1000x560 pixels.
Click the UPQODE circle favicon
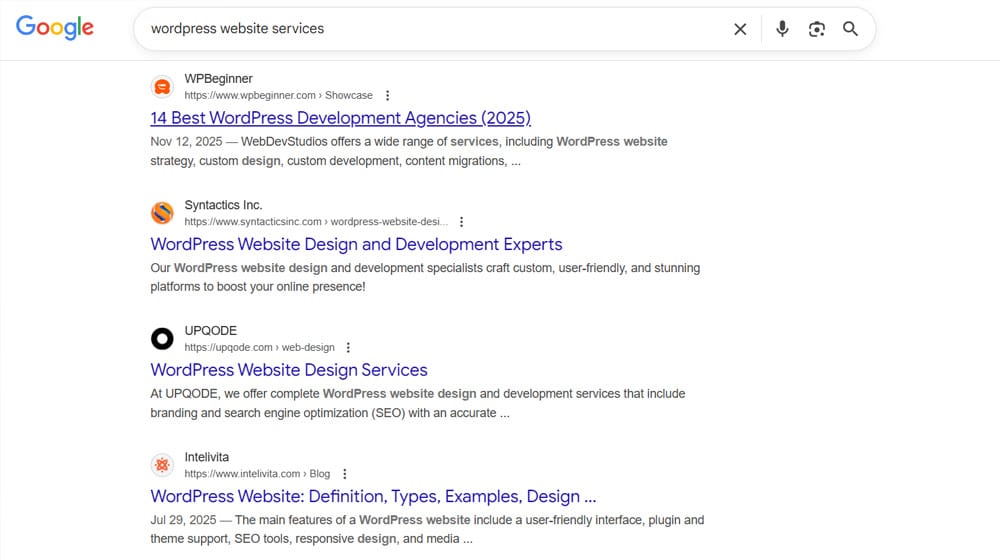[x=162, y=339]
